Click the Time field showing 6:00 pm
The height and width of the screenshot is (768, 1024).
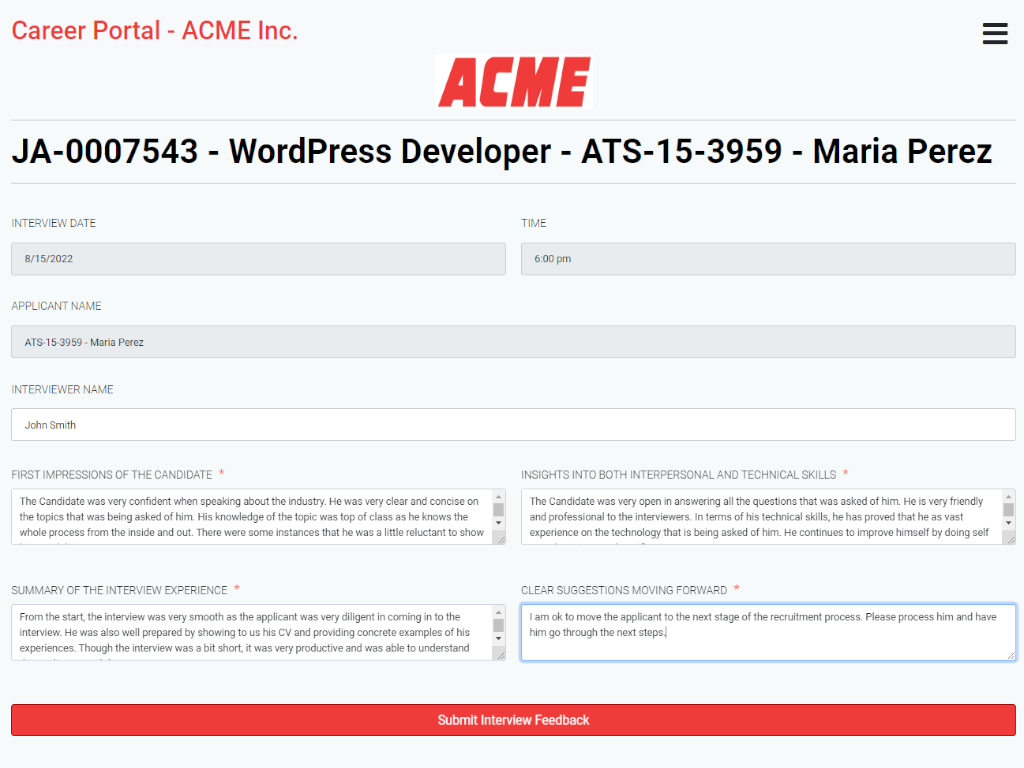coord(768,259)
